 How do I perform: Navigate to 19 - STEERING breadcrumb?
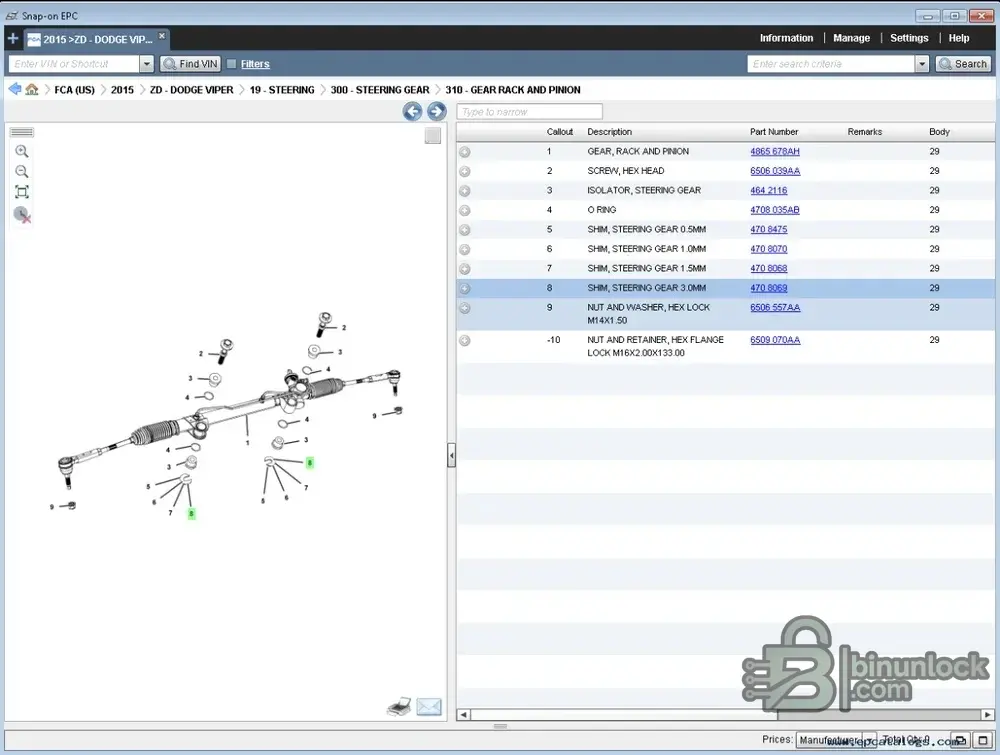coord(282,90)
